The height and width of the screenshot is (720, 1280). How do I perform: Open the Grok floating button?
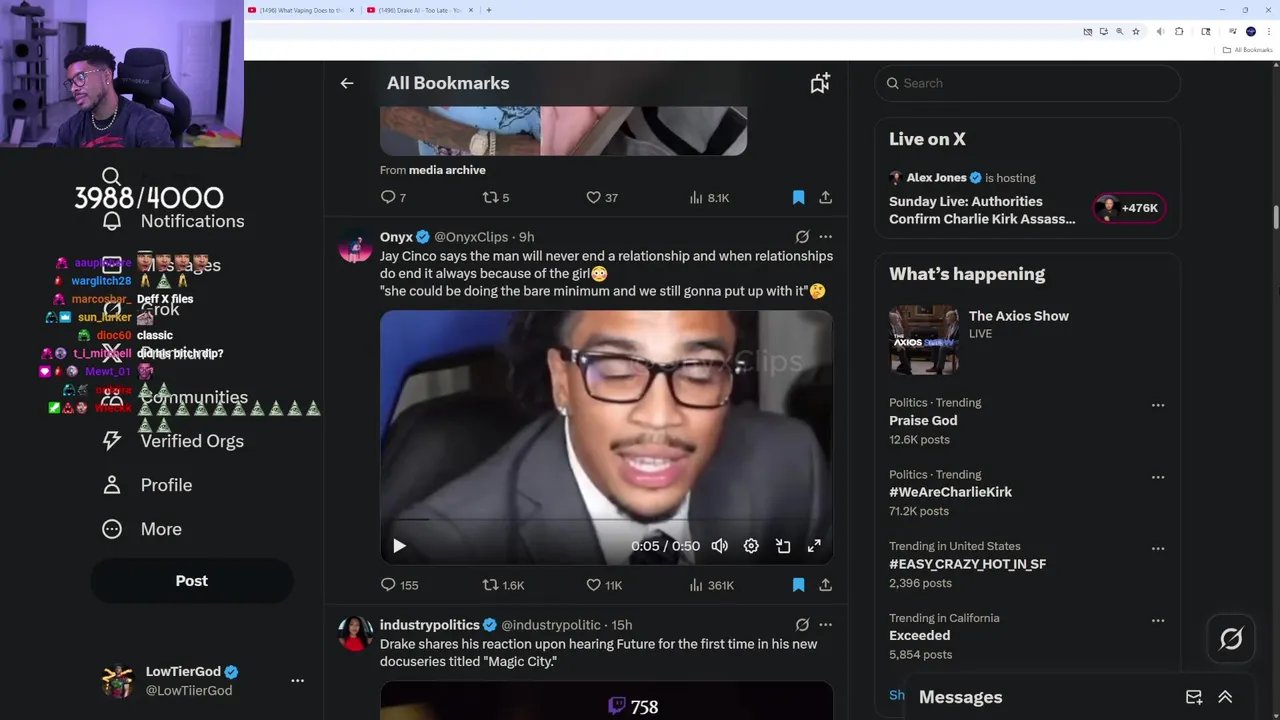(1231, 639)
